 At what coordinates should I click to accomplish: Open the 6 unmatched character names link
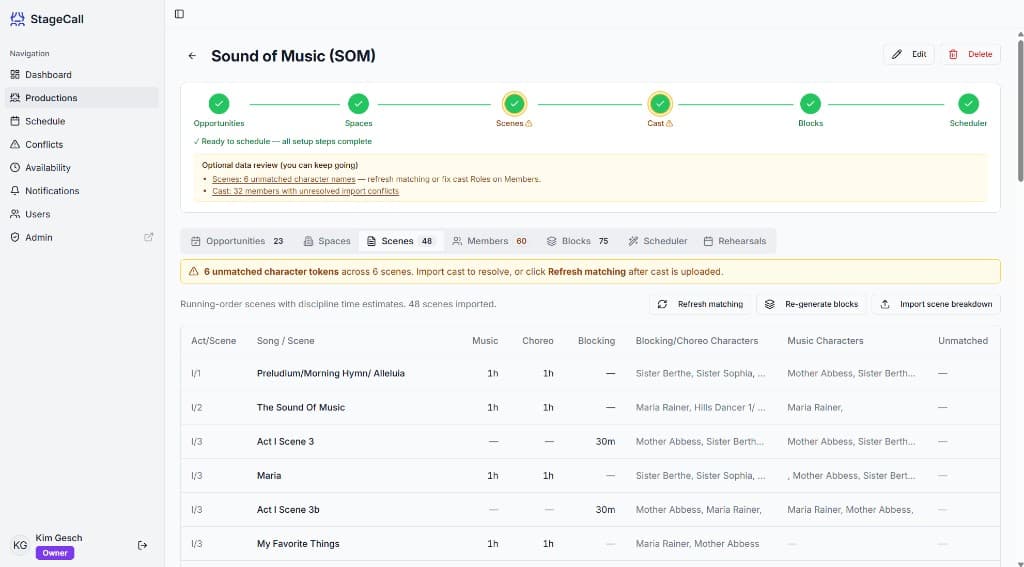coord(283,179)
